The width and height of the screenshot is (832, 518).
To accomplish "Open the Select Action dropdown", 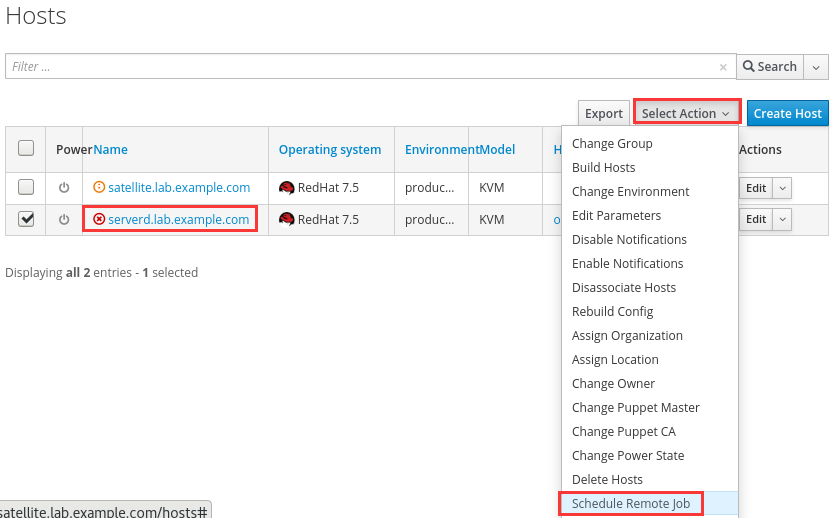I will click(686, 114).
